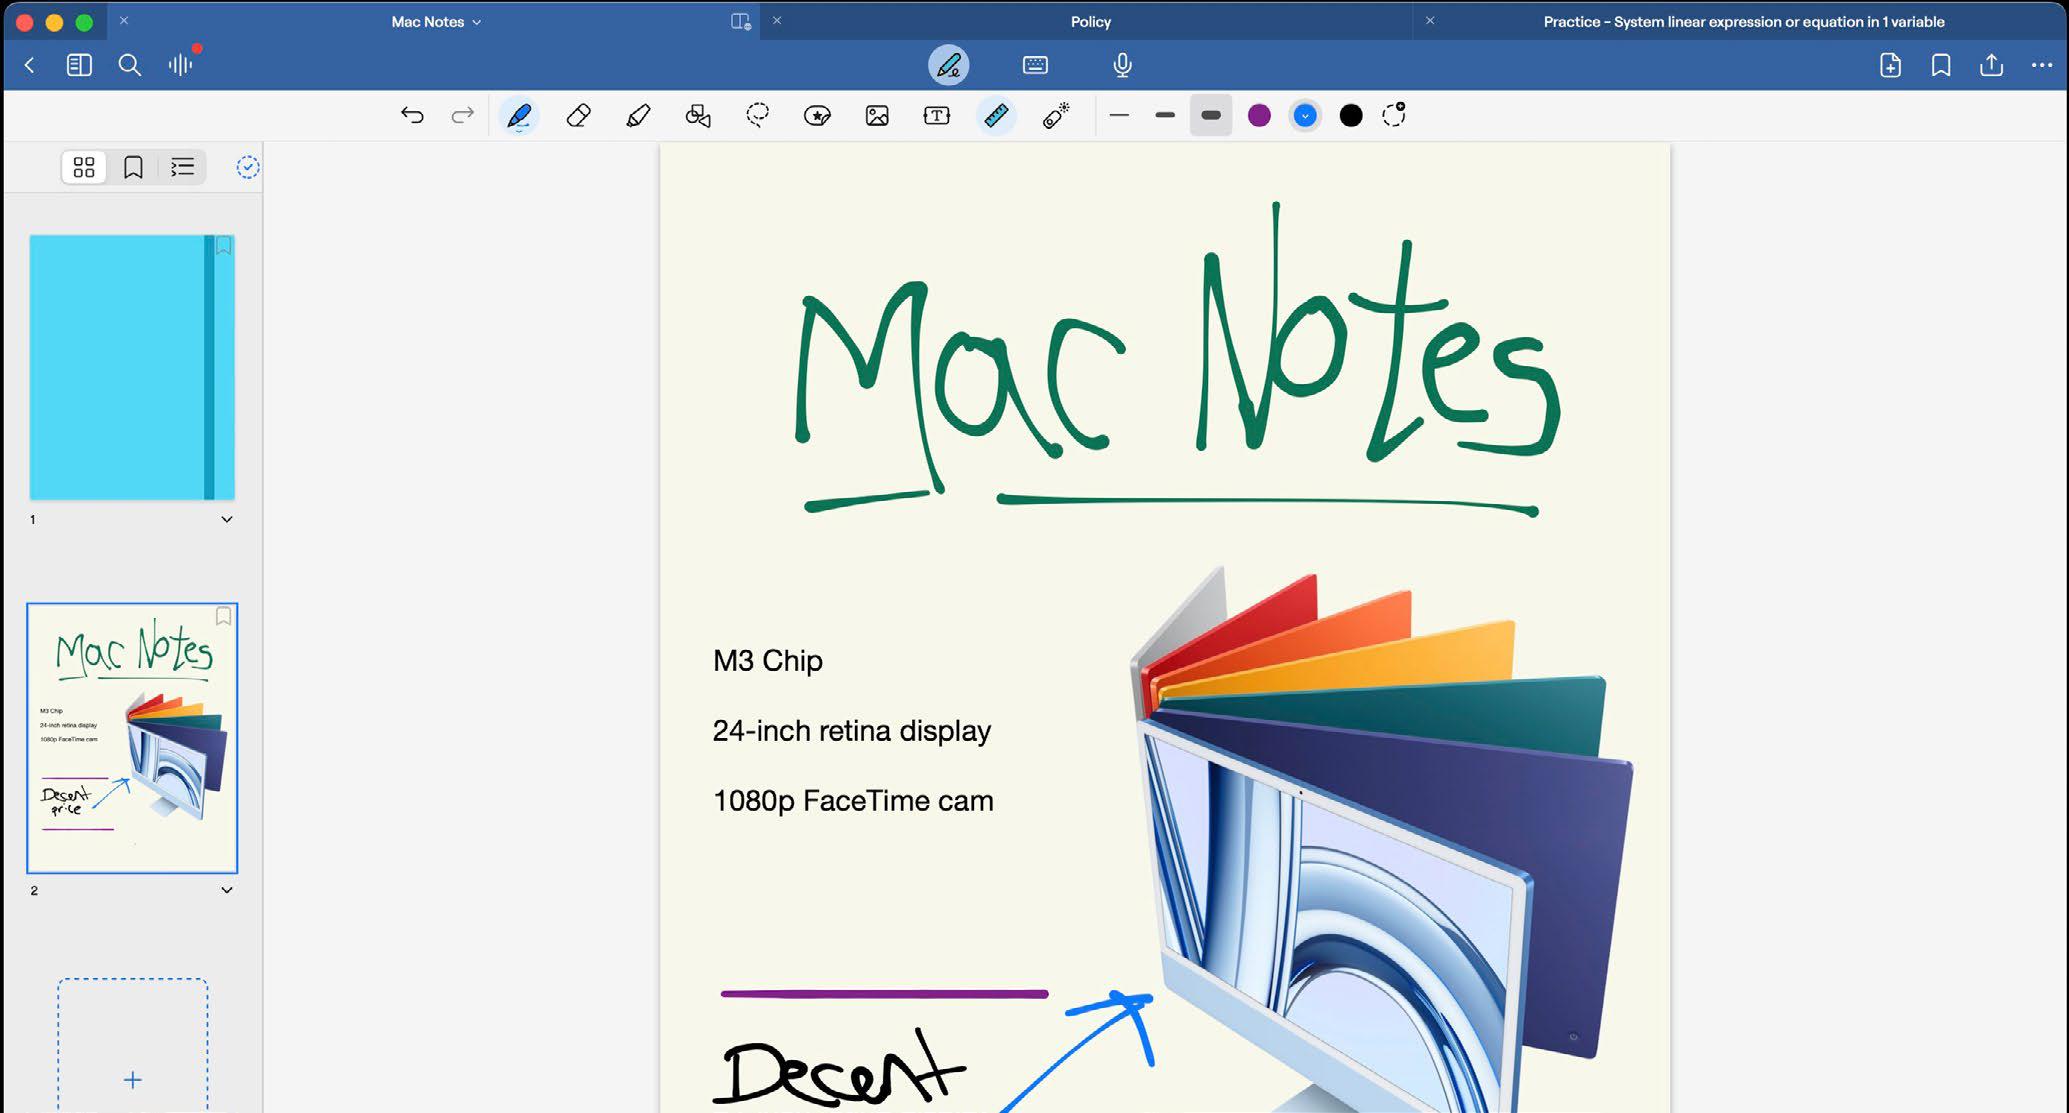Switch sidebar to outline view
Image resolution: width=2069 pixels, height=1113 pixels.
tap(182, 167)
